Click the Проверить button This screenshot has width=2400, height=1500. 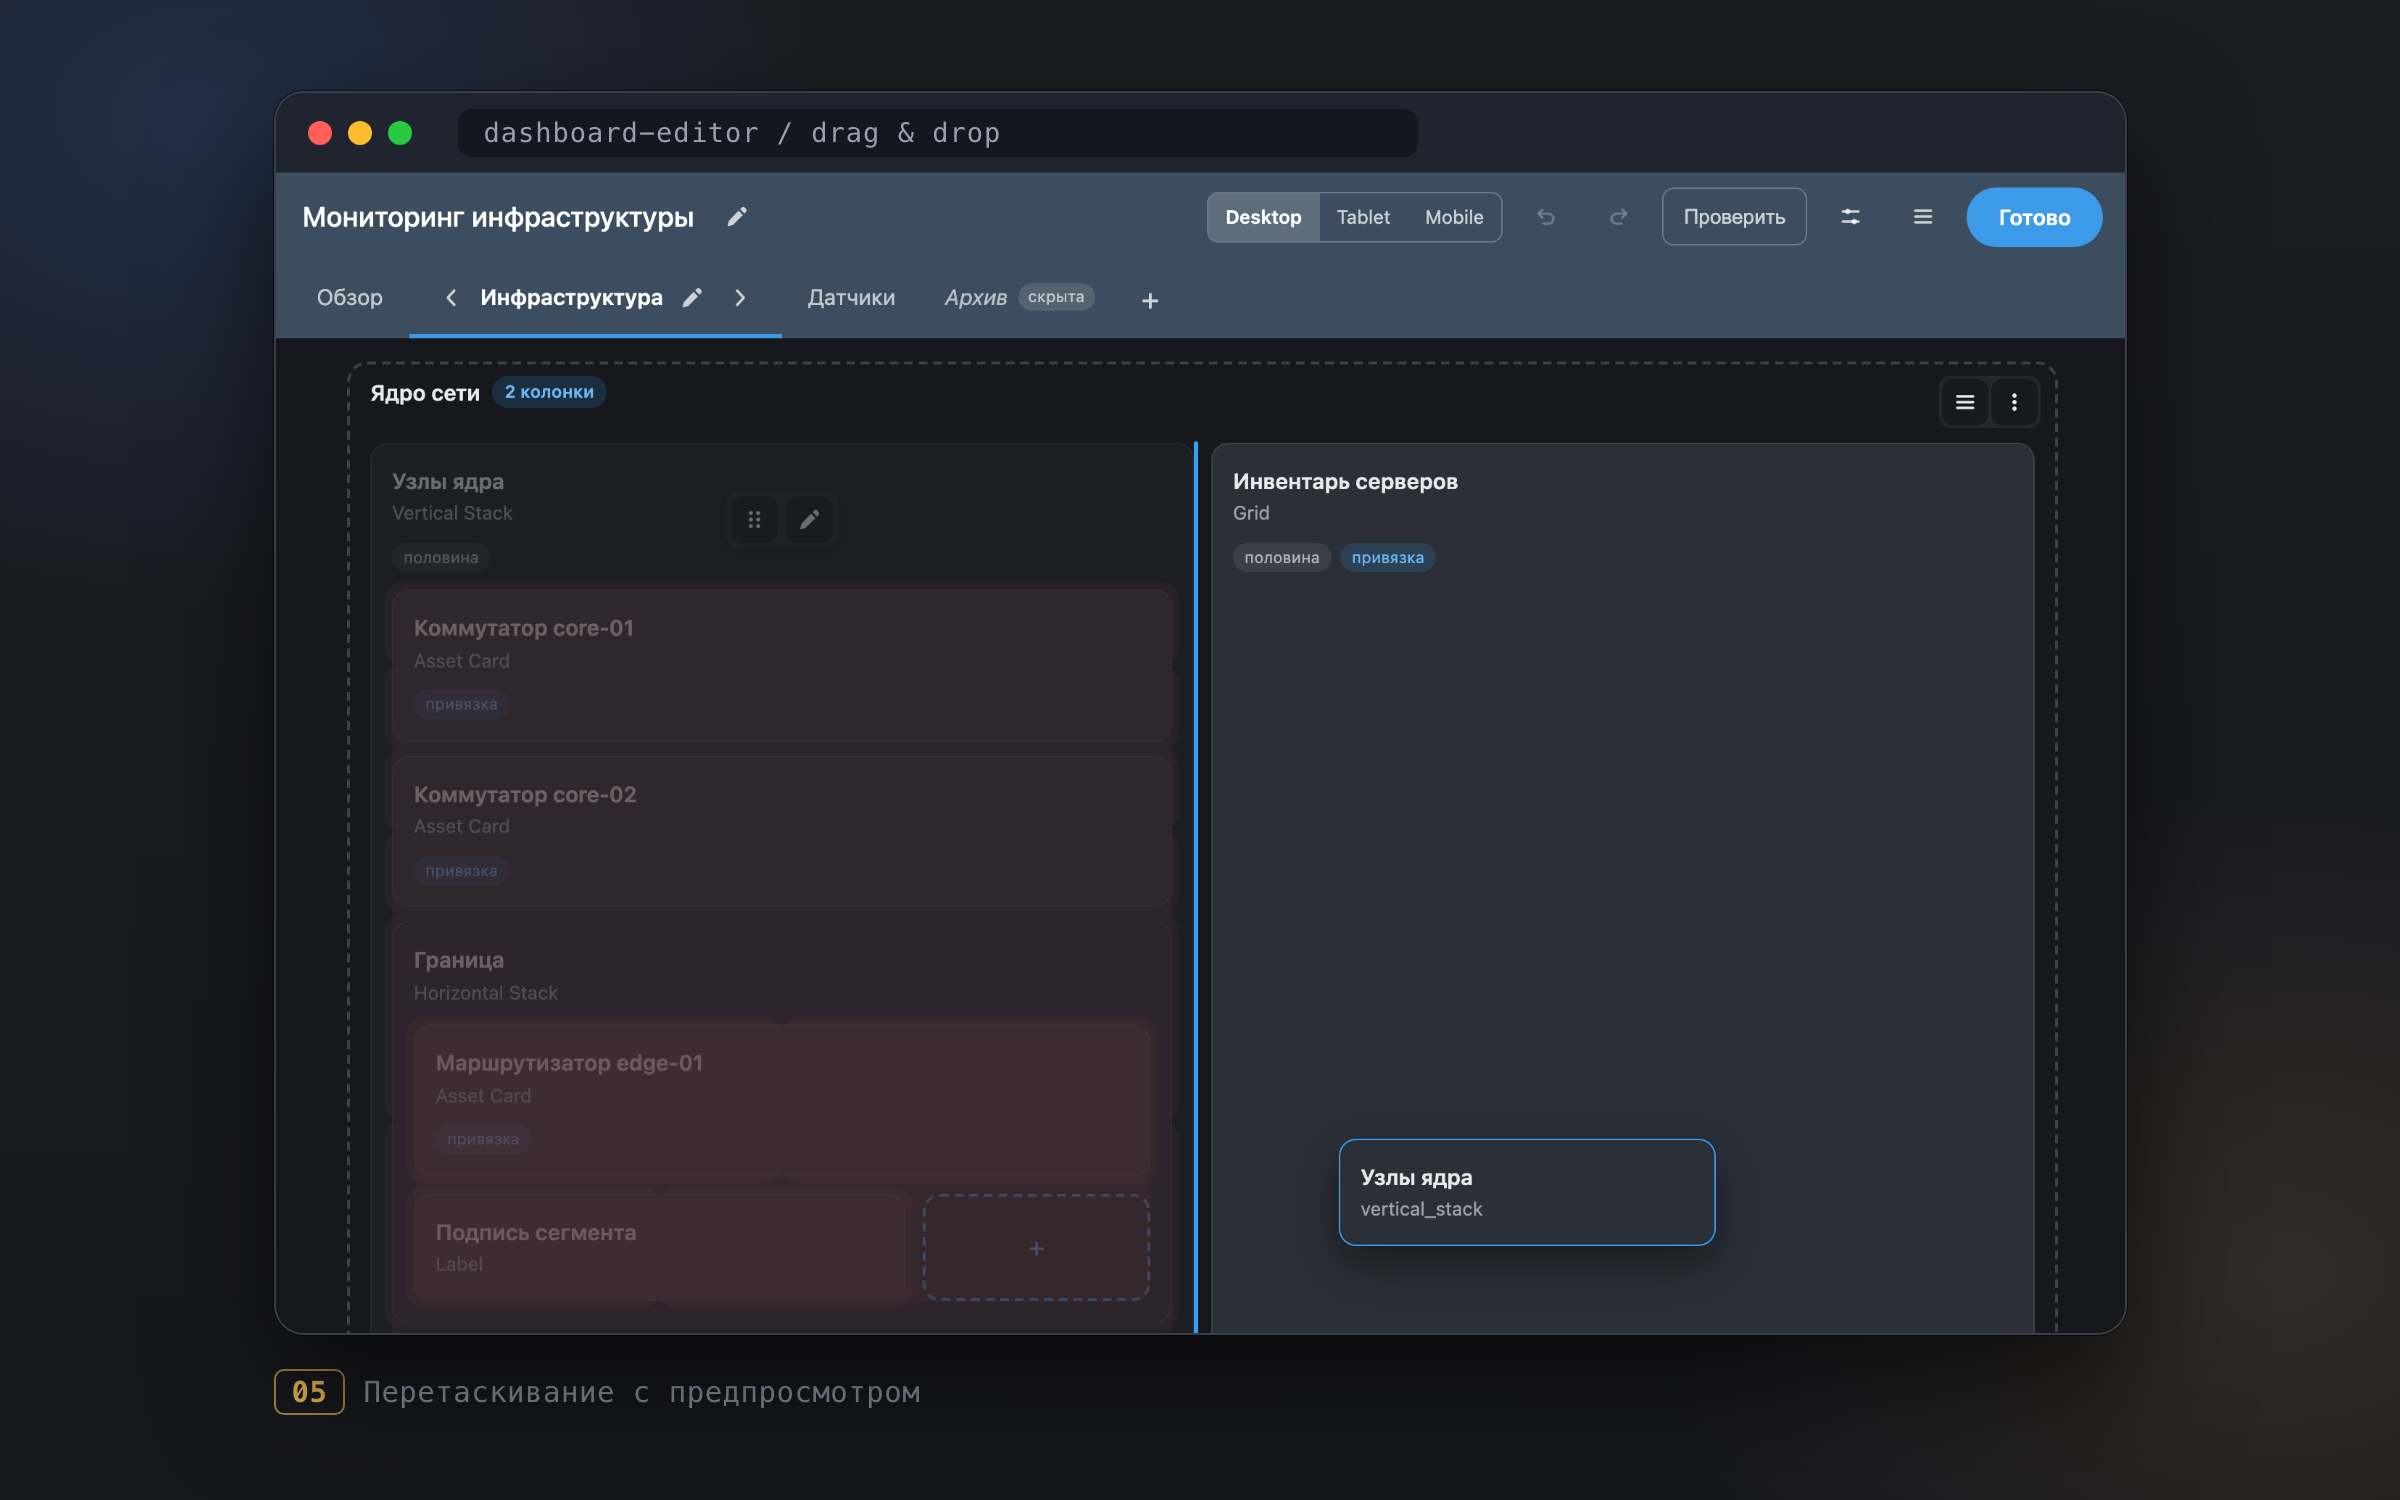[x=1734, y=217]
